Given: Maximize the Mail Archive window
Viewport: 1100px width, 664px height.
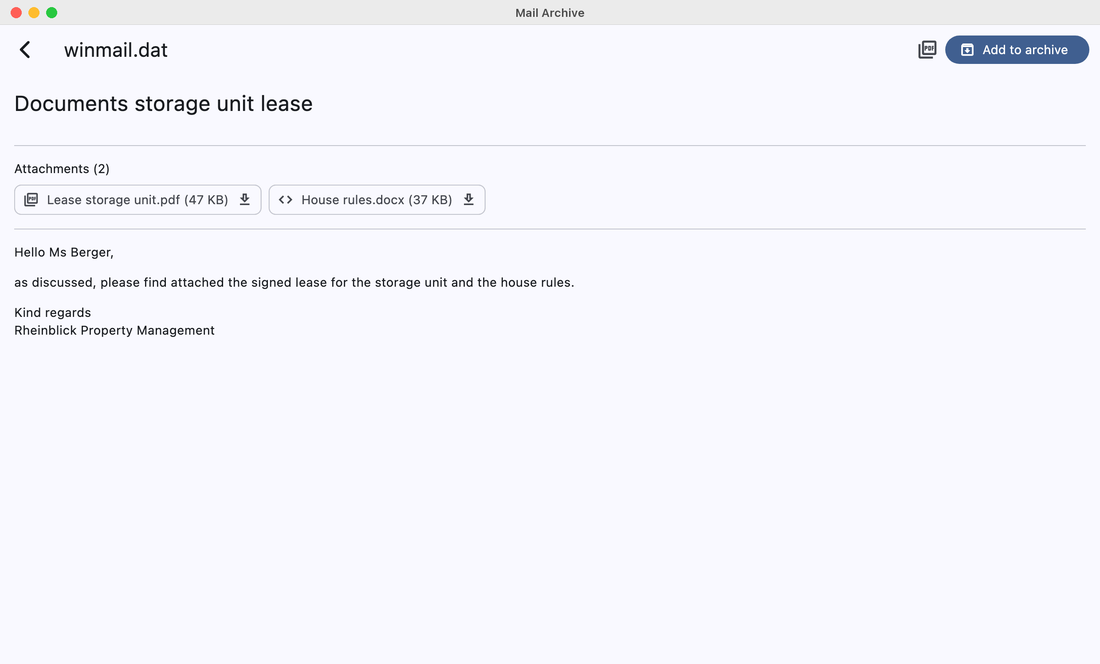Looking at the screenshot, I should point(52,13).
